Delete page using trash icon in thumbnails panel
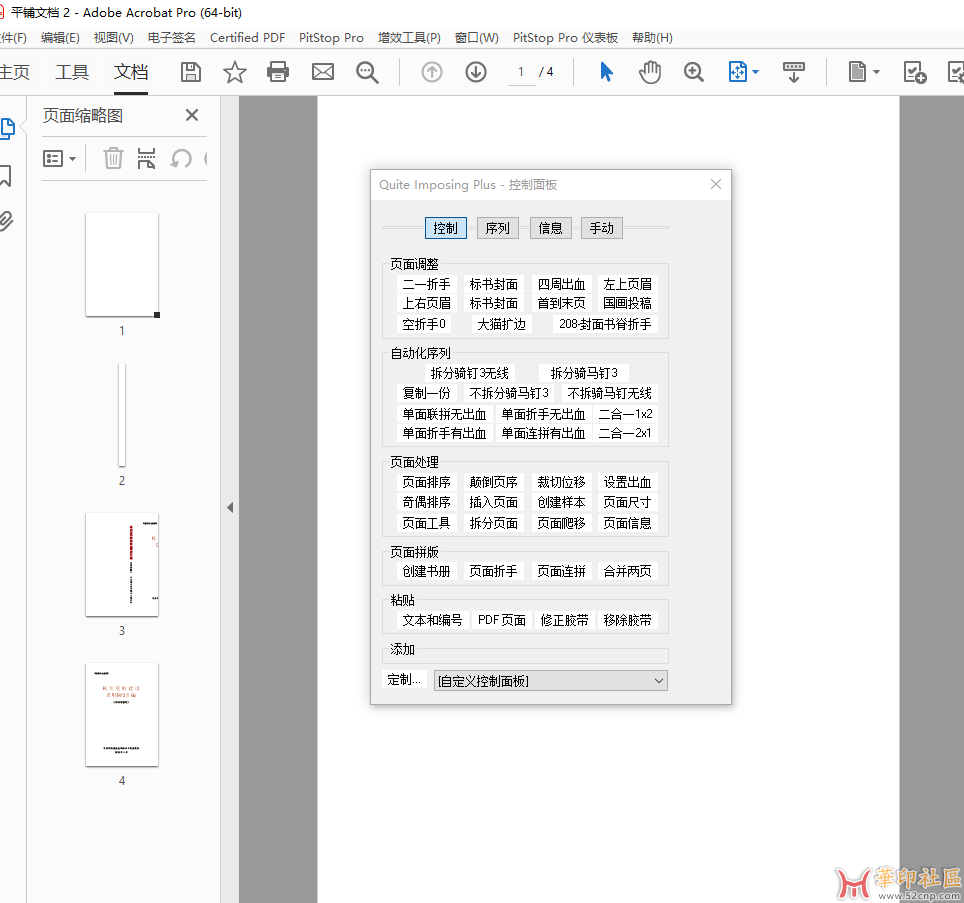964x903 pixels. tap(113, 158)
